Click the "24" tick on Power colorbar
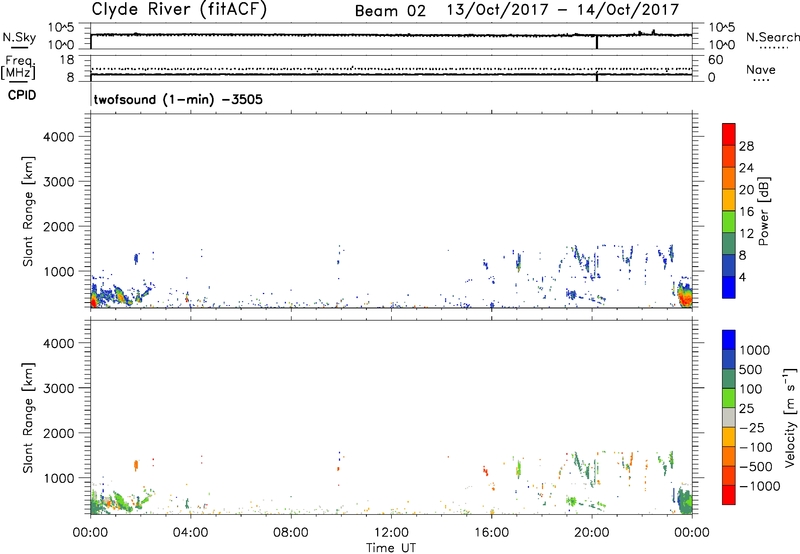The image size is (800, 554). (x=746, y=168)
